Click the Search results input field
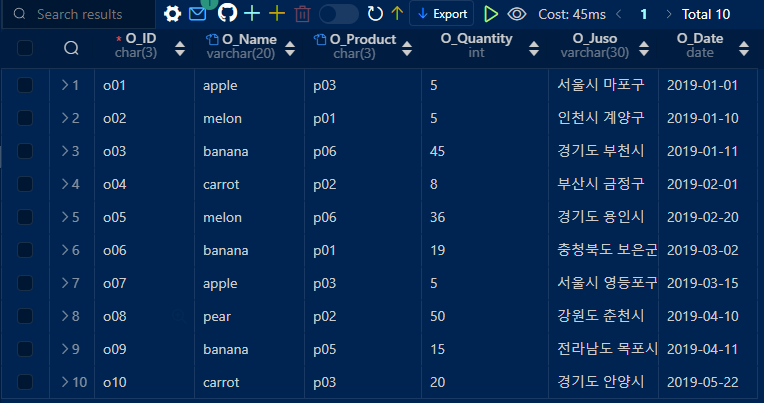This screenshot has height=403, width=764. [x=79, y=14]
